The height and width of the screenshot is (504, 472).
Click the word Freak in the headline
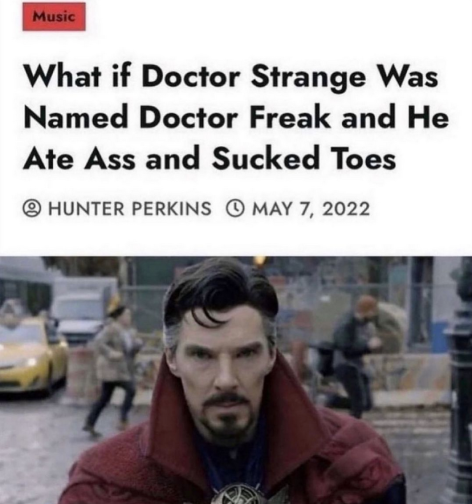pos(290,118)
